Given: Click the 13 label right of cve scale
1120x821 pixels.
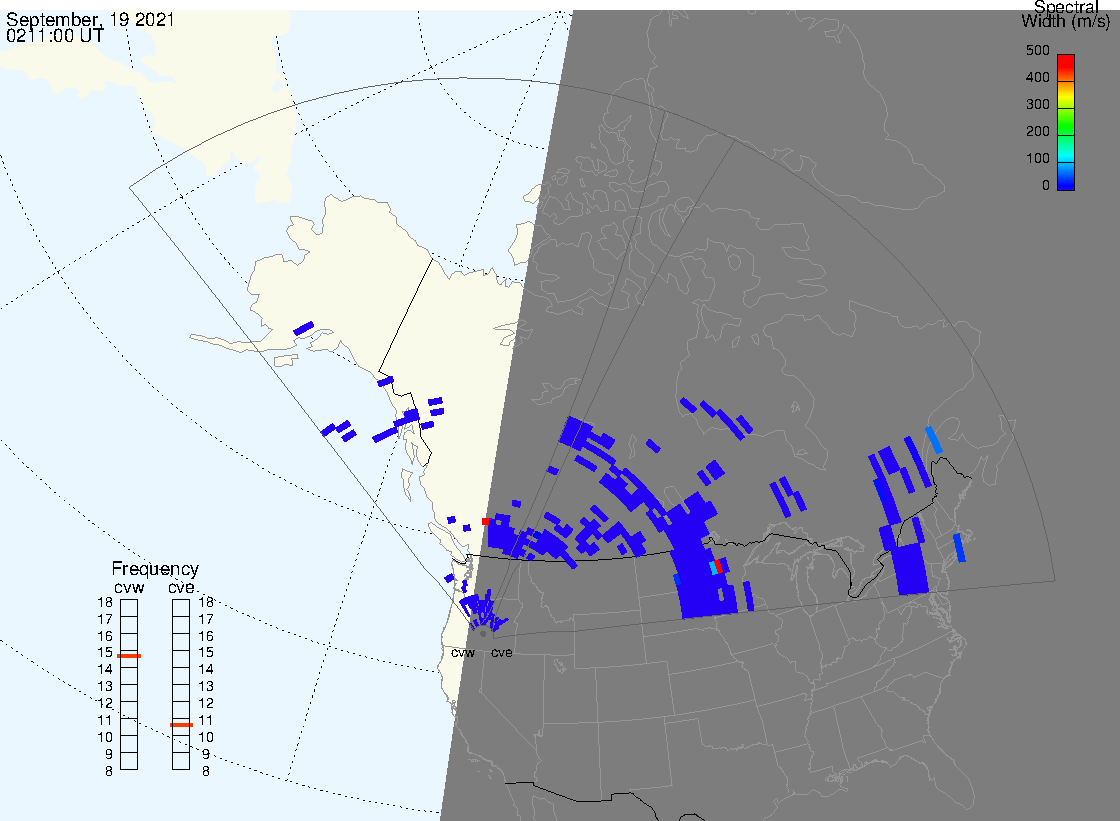Looking at the screenshot, I should tap(206, 687).
